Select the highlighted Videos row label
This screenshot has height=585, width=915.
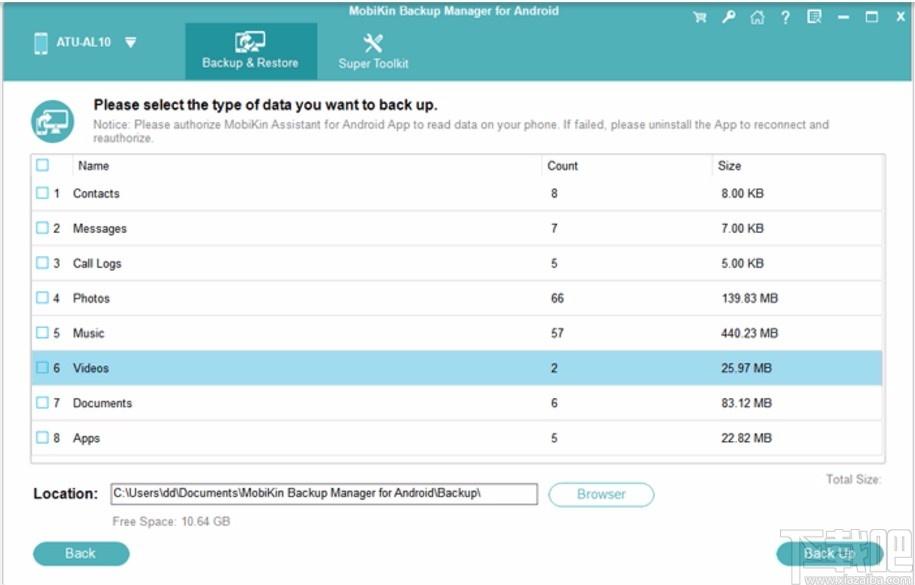click(91, 368)
